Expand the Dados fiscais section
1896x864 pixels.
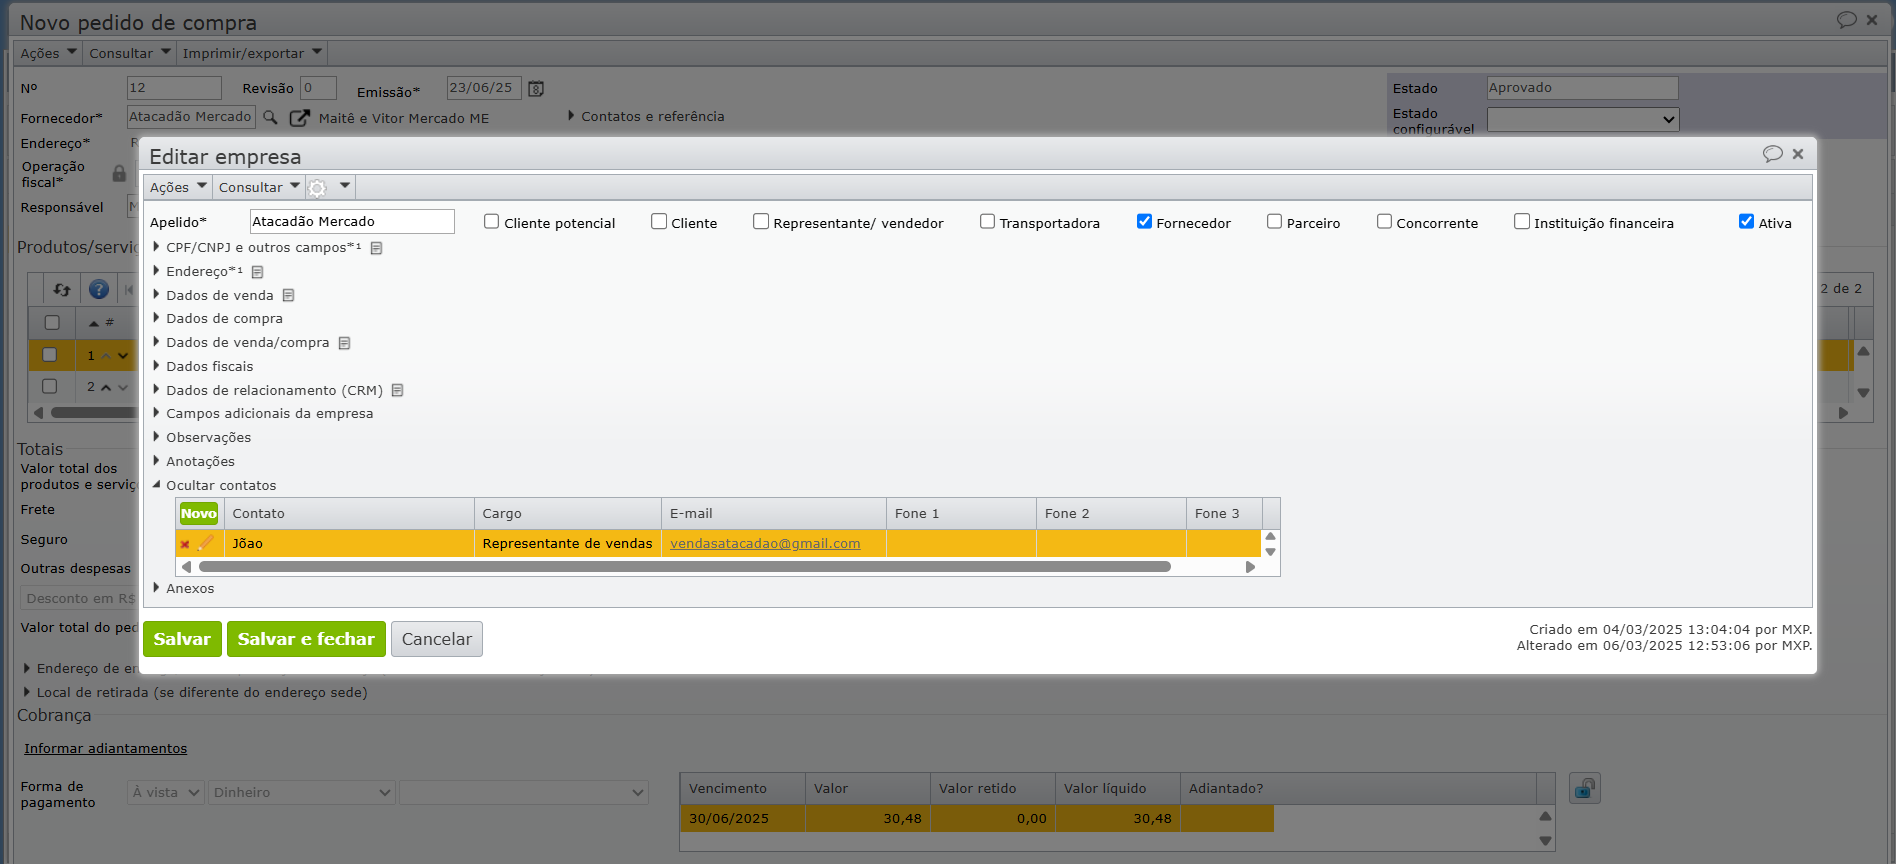[203, 367]
